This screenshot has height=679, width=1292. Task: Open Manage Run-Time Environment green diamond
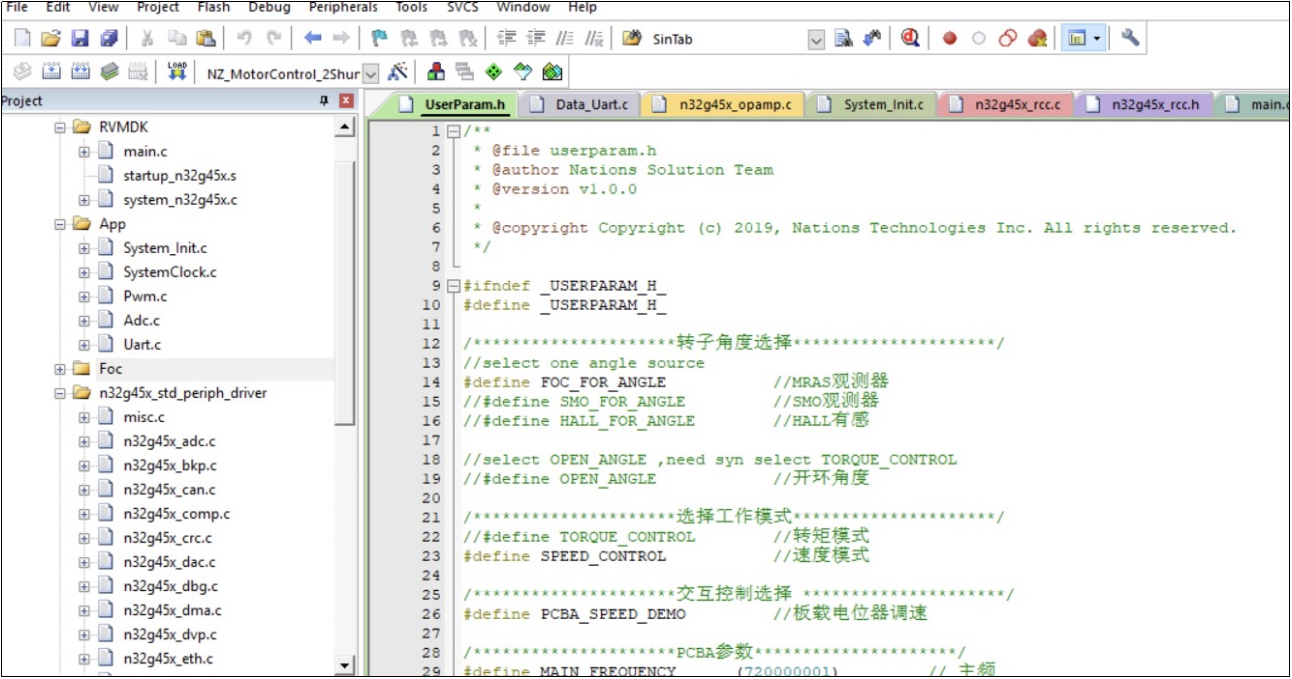(x=494, y=72)
